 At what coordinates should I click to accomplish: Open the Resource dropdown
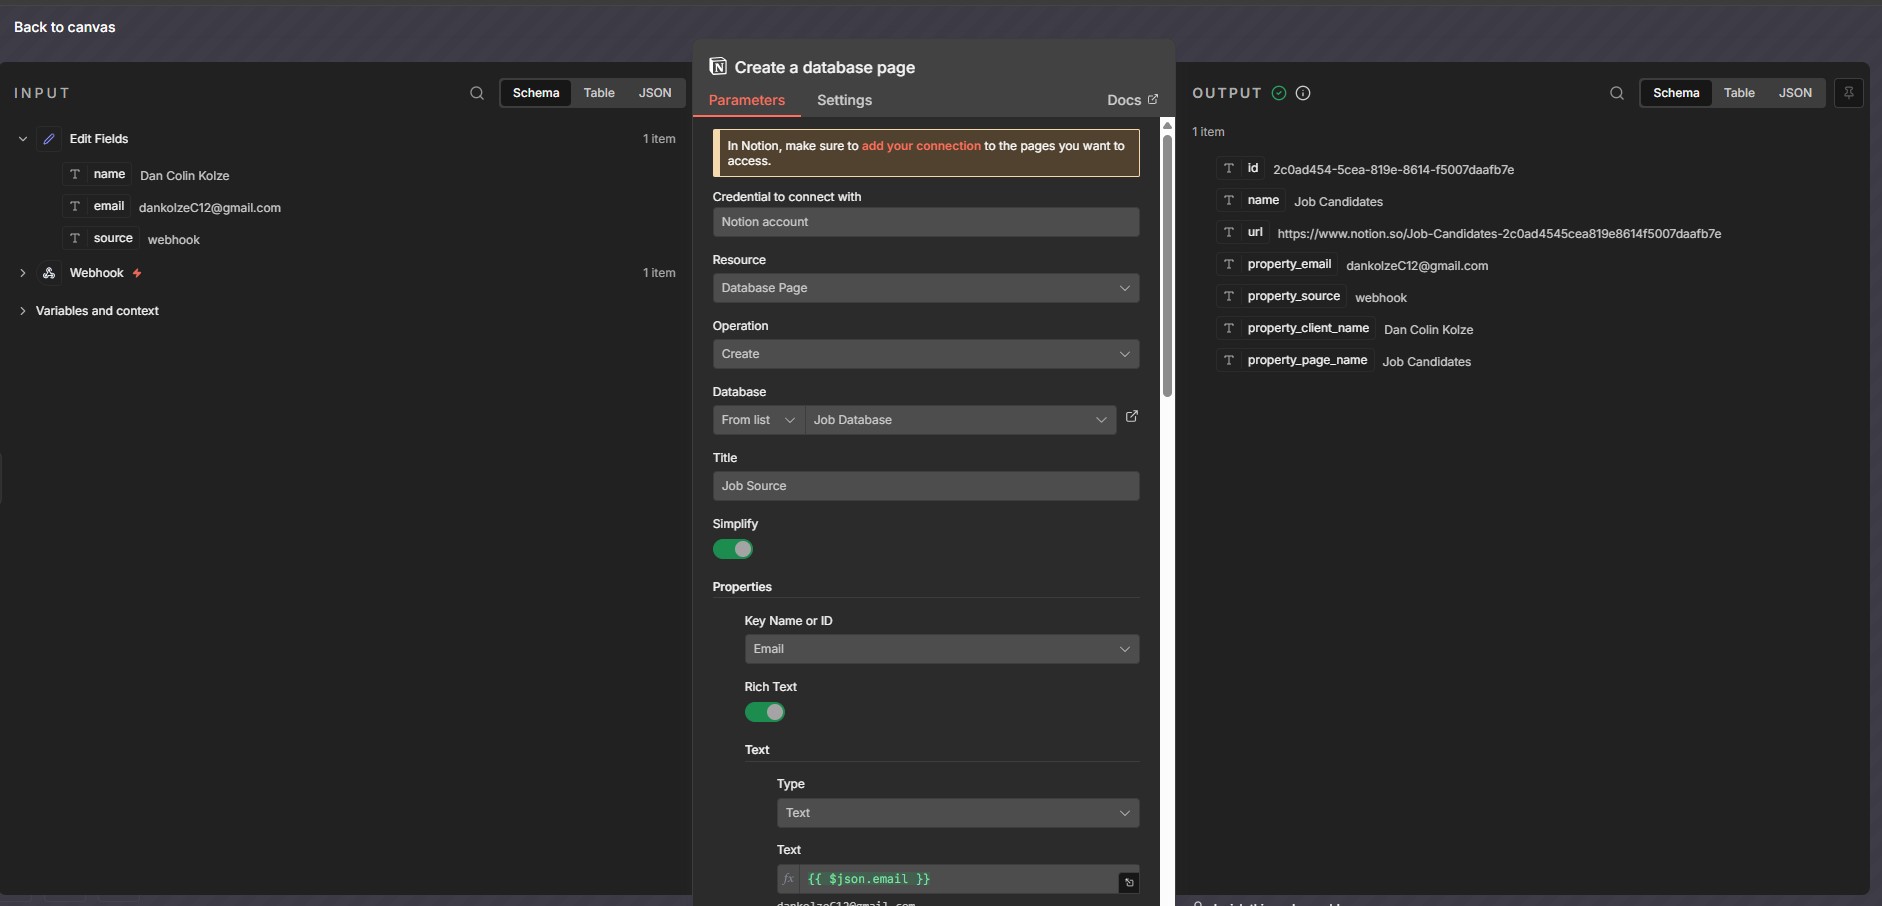[926, 288]
